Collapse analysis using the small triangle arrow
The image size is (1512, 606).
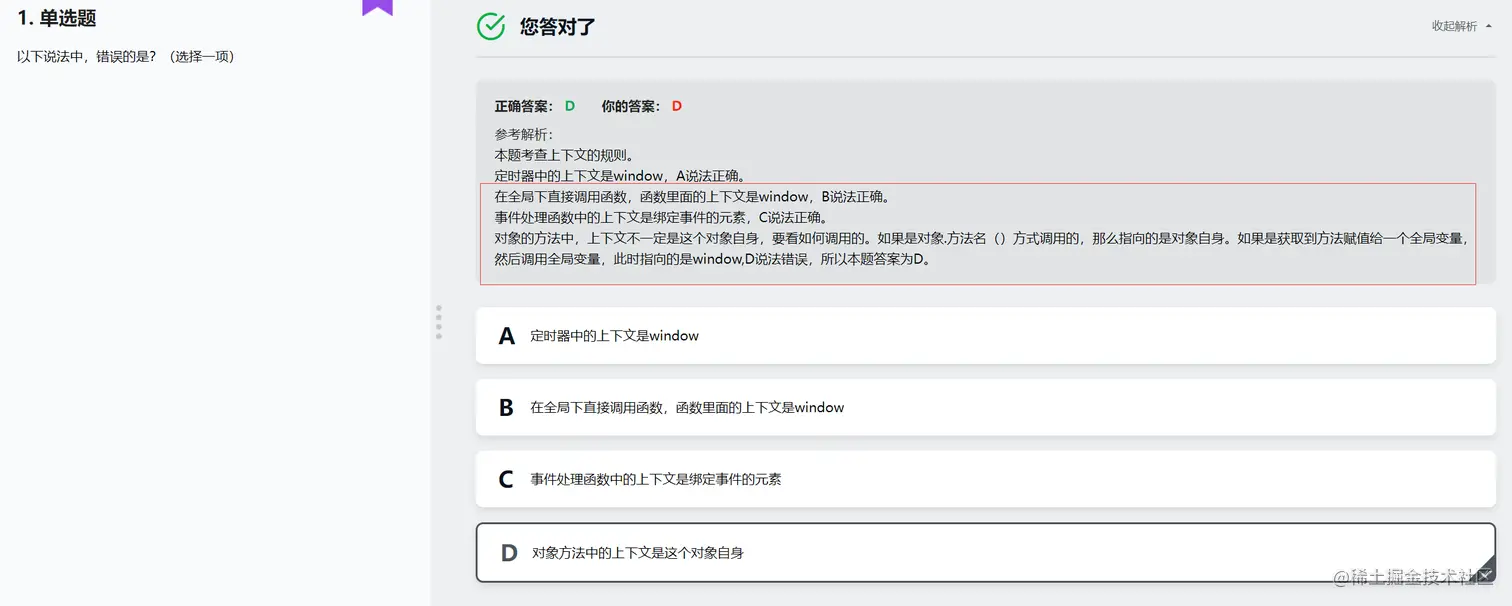(x=1487, y=26)
